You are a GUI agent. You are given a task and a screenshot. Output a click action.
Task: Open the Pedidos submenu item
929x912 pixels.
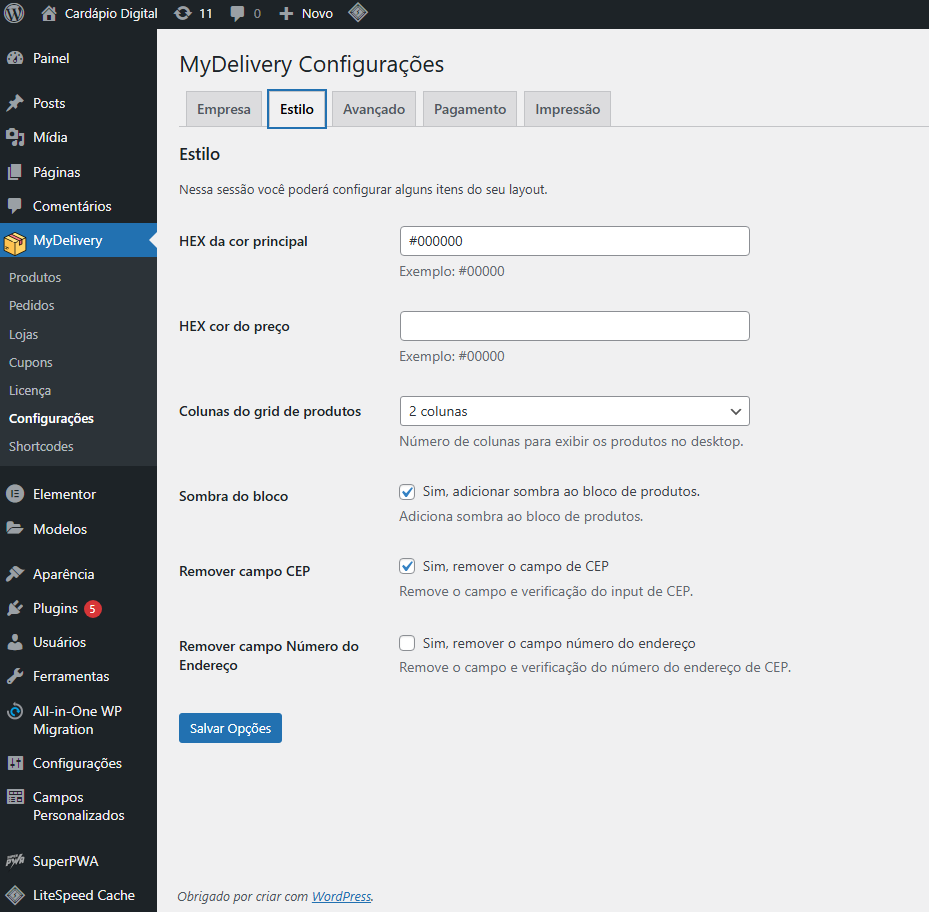(32, 306)
